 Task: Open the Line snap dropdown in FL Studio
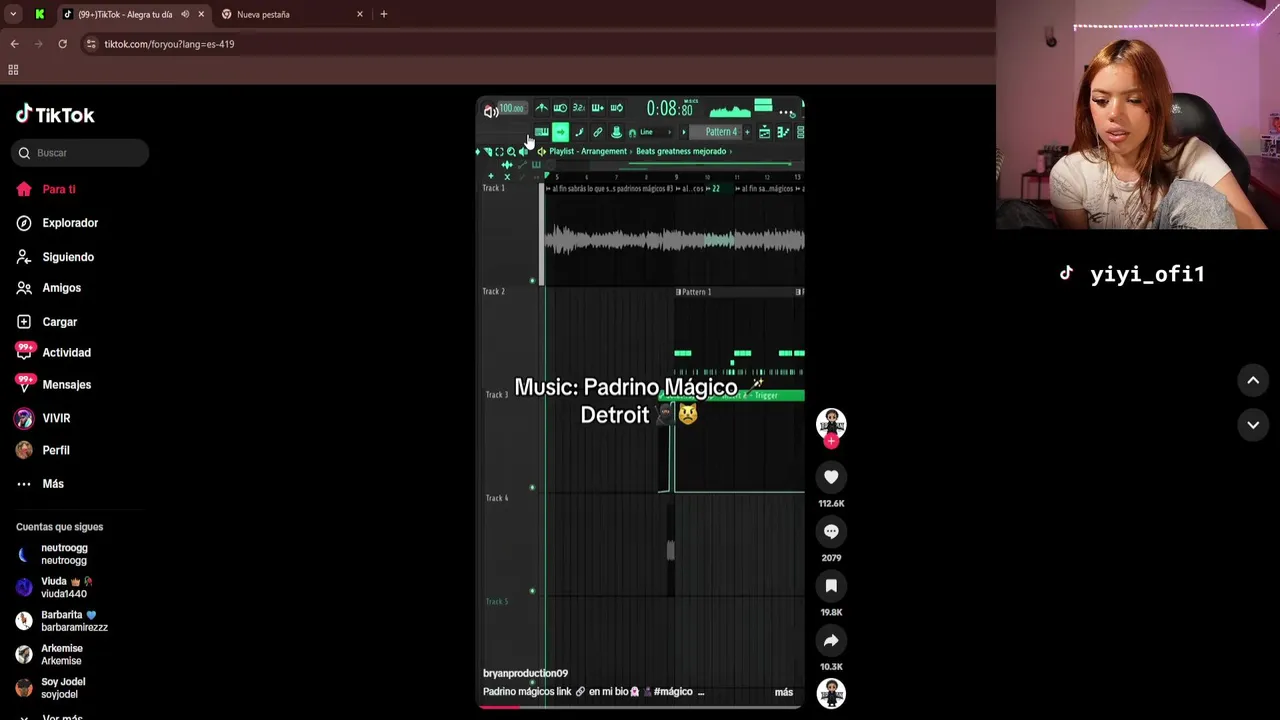[x=657, y=132]
